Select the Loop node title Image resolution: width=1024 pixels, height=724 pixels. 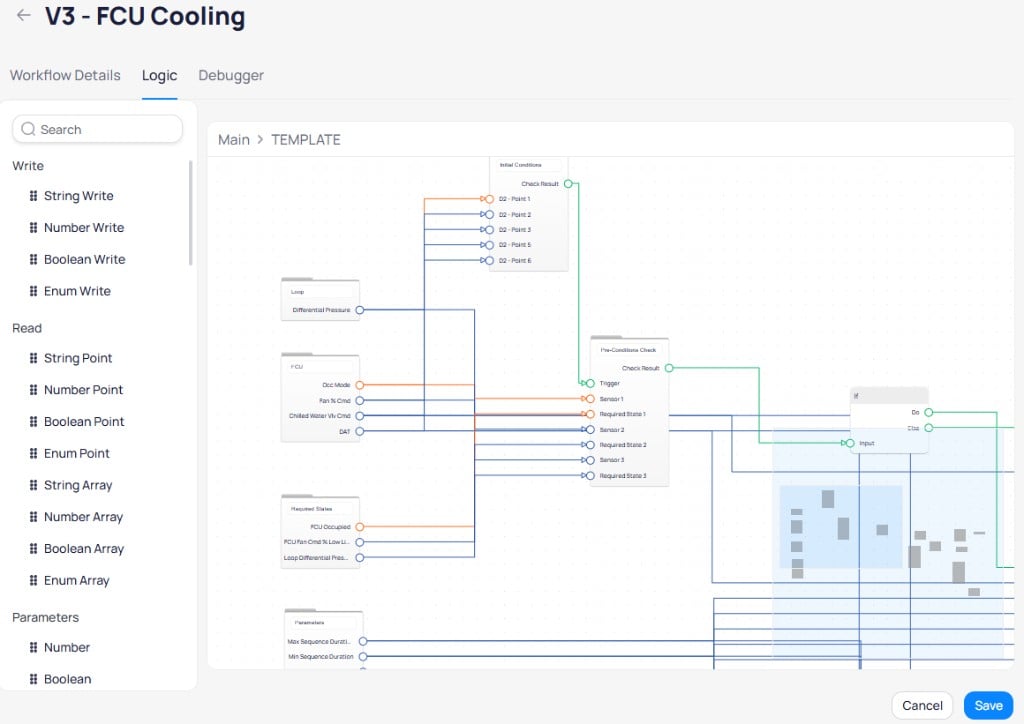[298, 292]
